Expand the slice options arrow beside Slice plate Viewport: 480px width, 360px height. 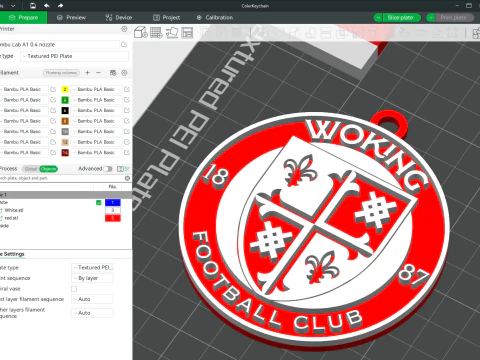[378, 18]
